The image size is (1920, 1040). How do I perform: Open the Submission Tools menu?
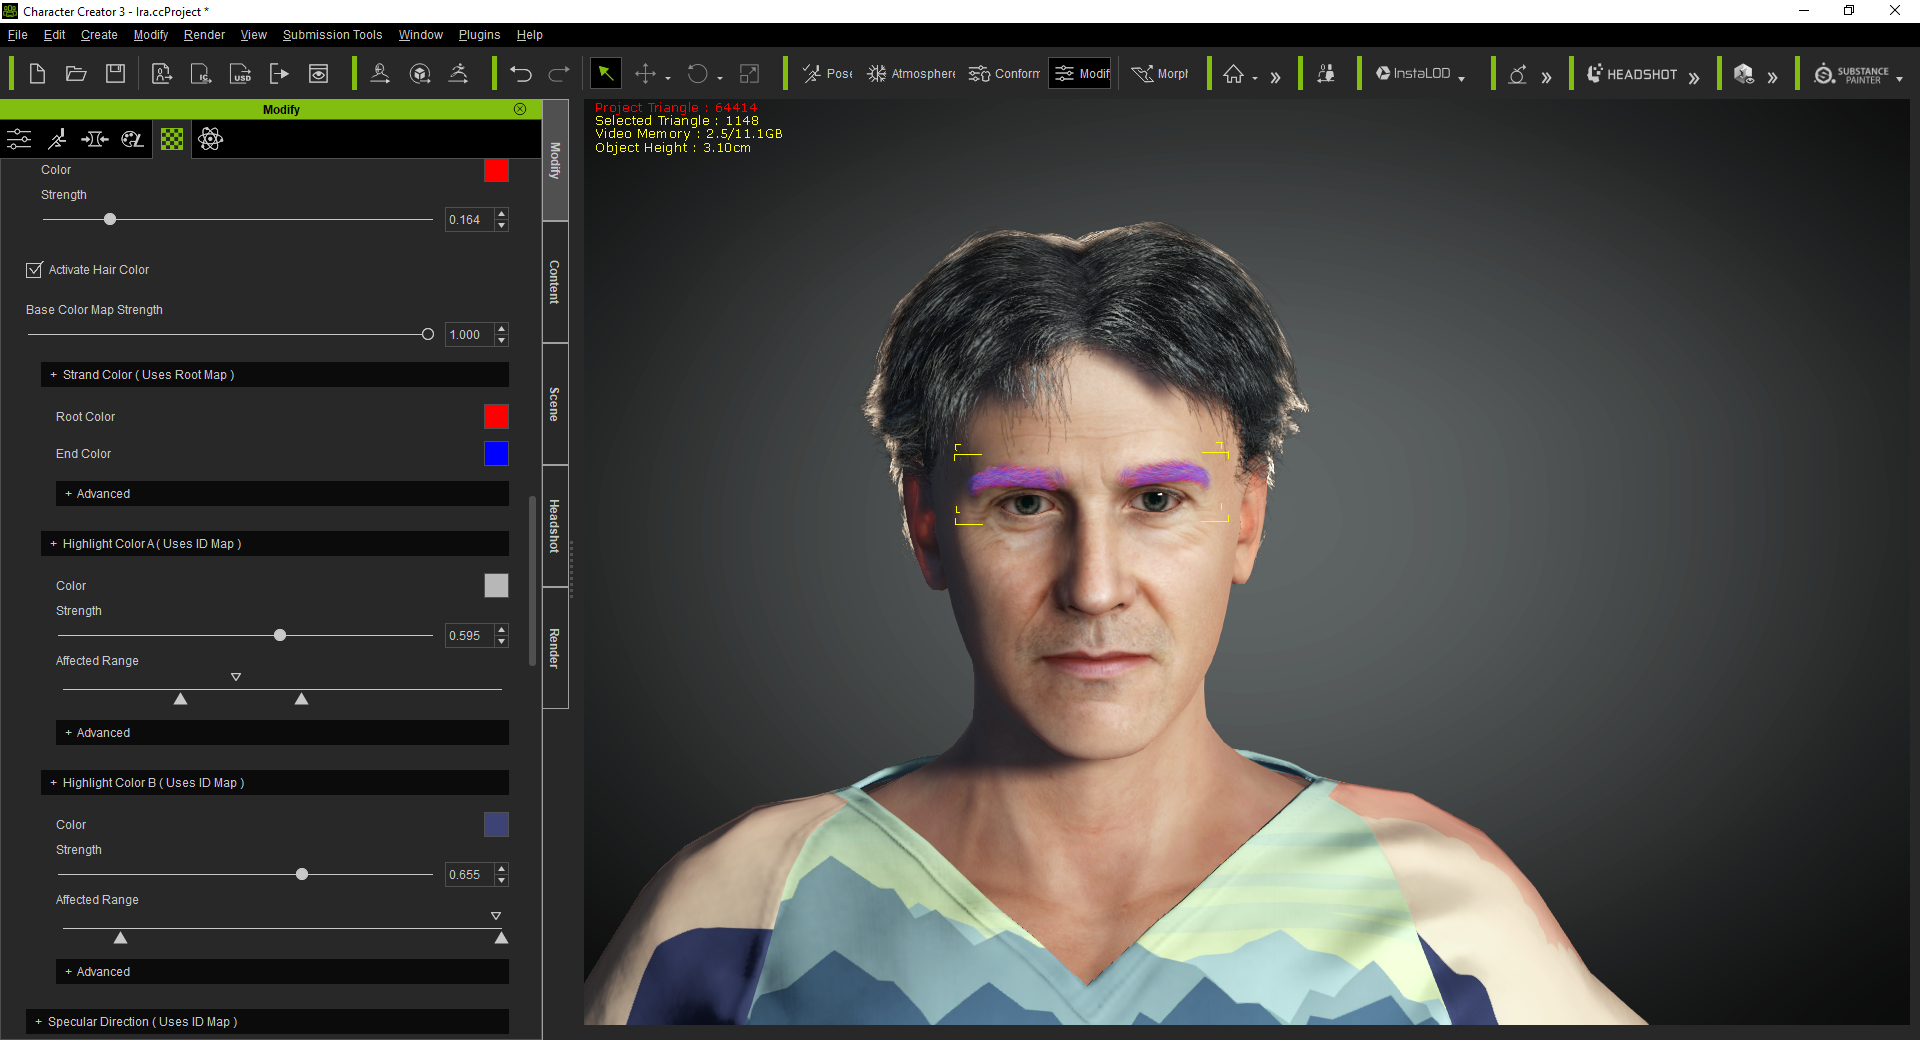click(332, 35)
